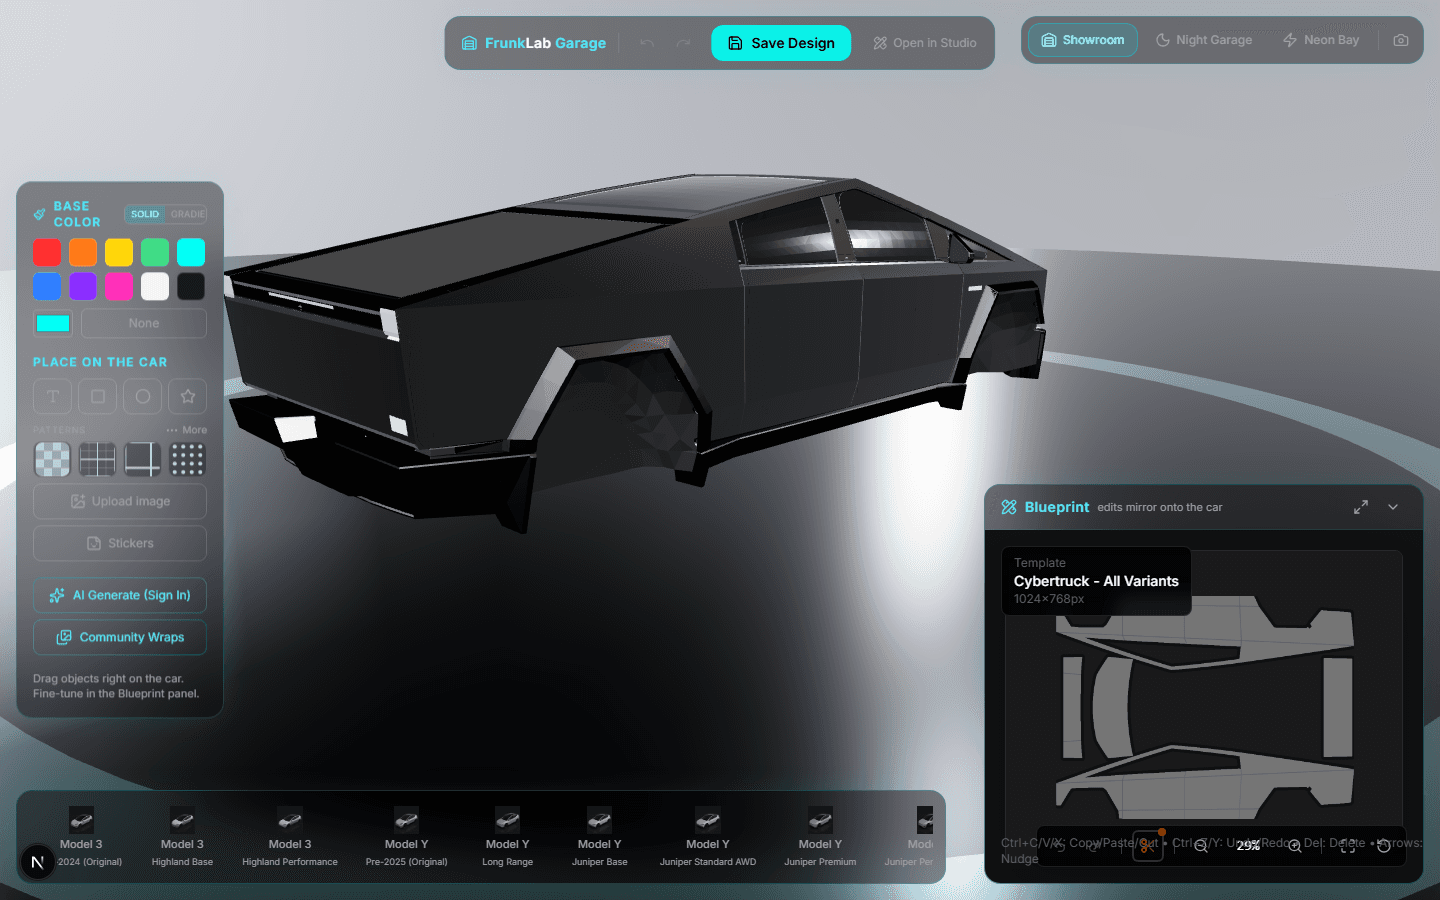Image resolution: width=1440 pixels, height=900 pixels.
Task: Select Model Y Juniper Base car
Action: 600,837
